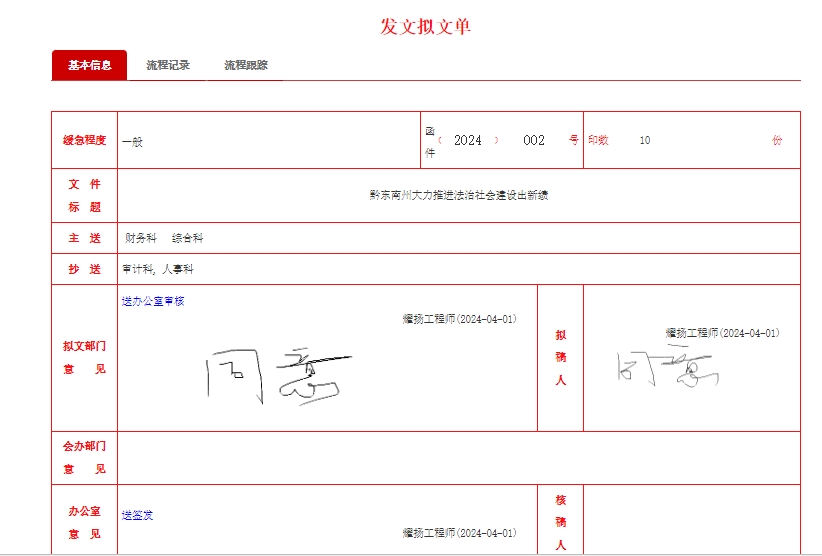Click the 办公室意见 label
This screenshot has height=556, width=822.
84,522
